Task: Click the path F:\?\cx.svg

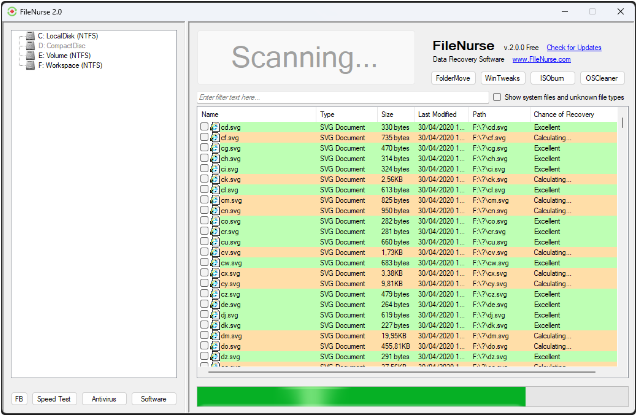Action: click(490, 273)
